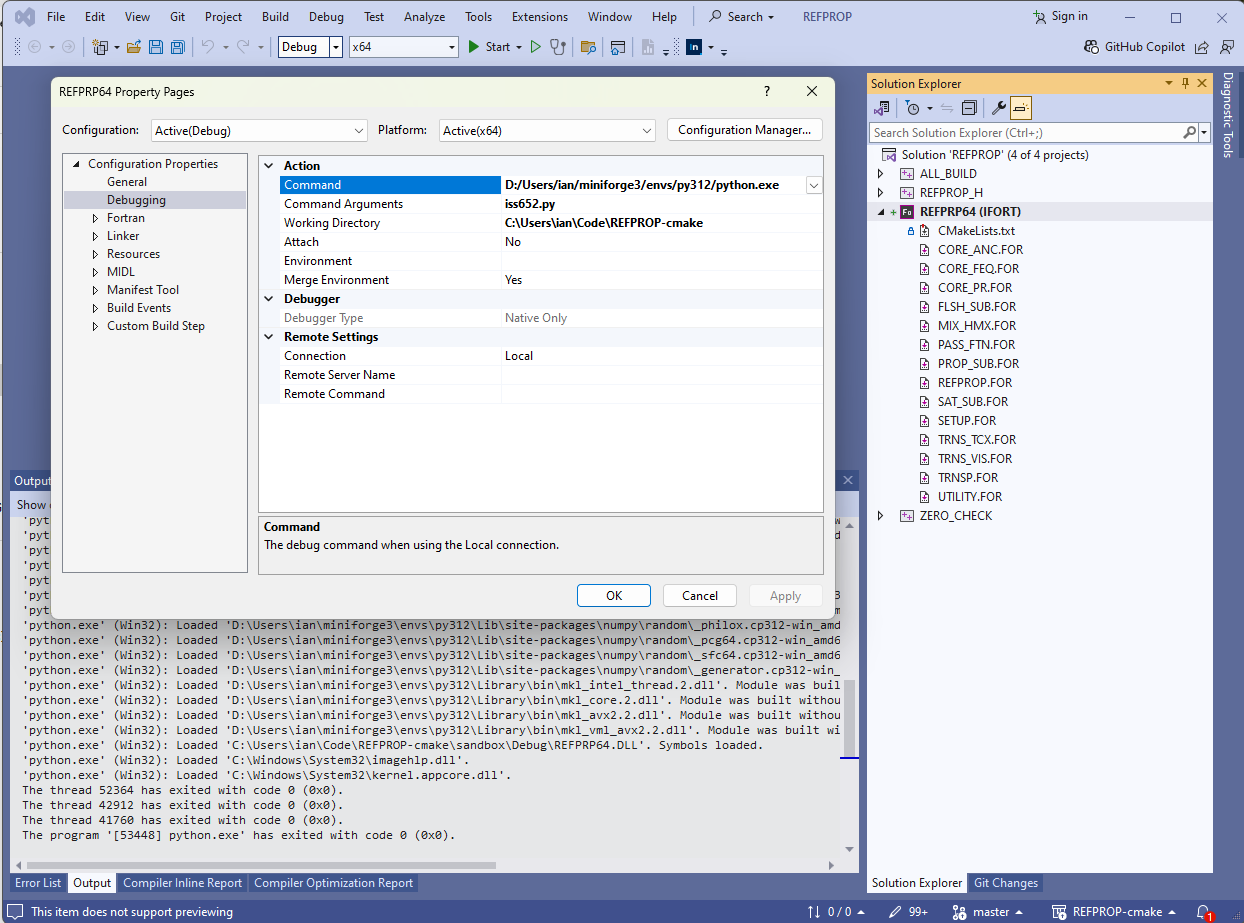Click the wrench Properties icon
Screen dimensions: 1244x923
[x=998, y=108]
